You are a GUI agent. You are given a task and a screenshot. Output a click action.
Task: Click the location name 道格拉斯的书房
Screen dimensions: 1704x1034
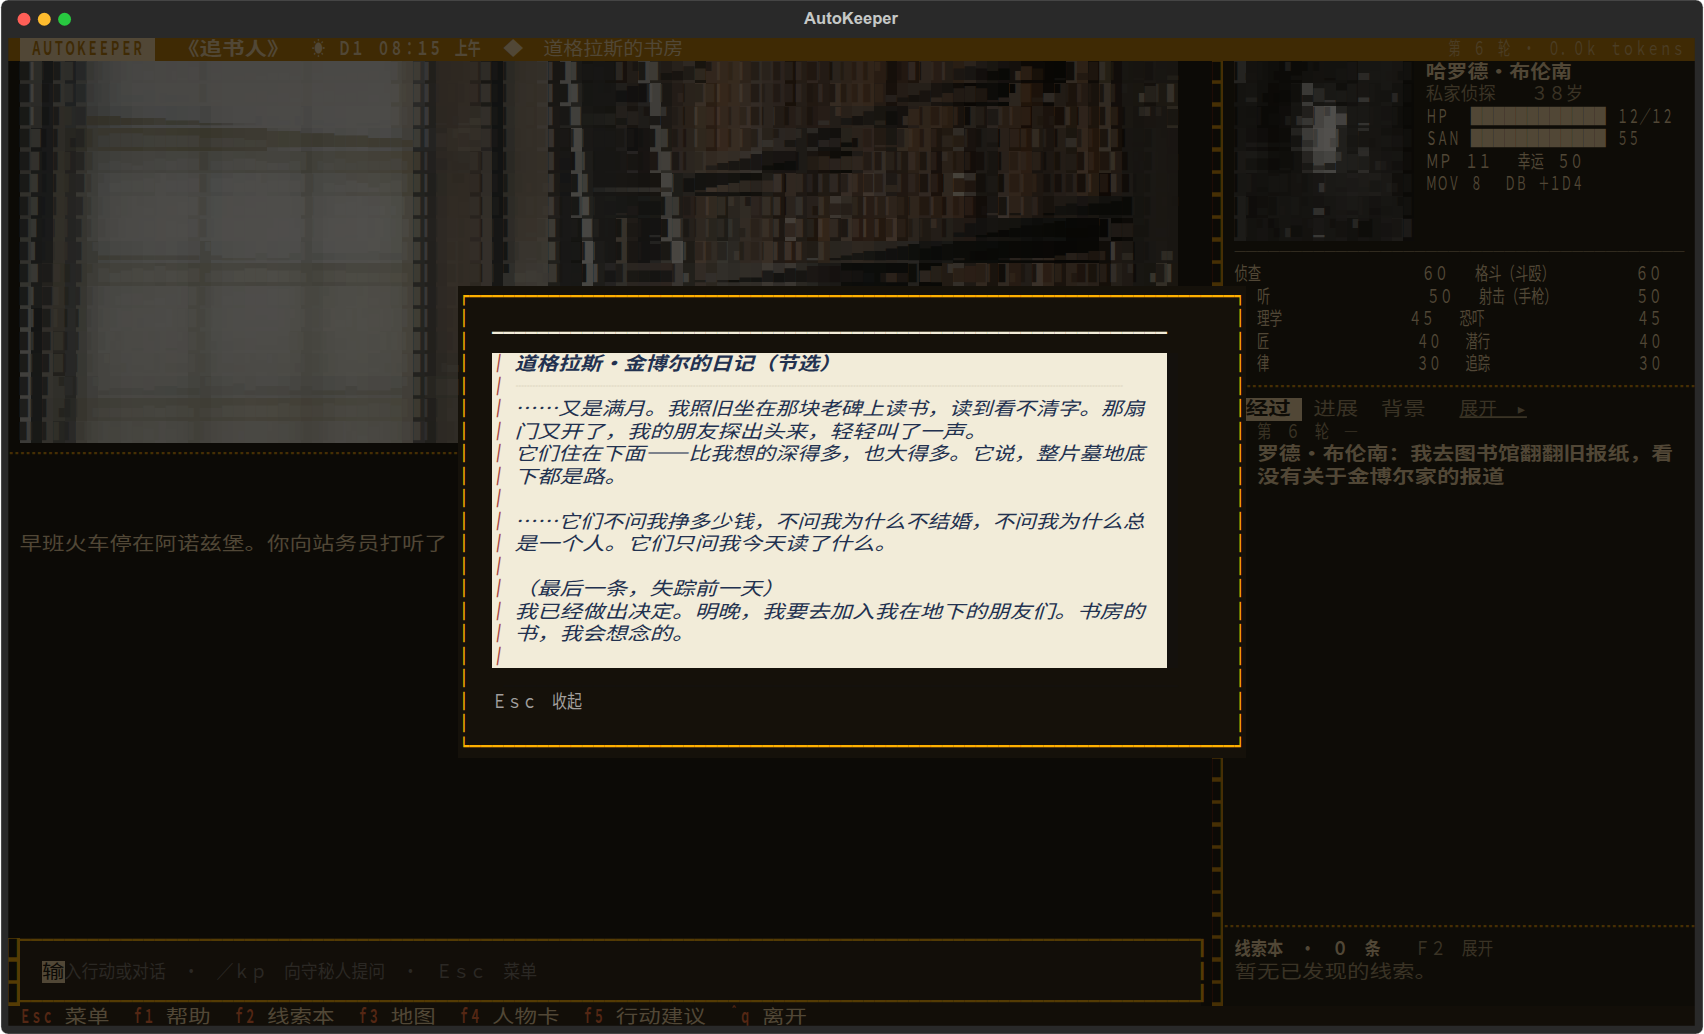tap(613, 48)
